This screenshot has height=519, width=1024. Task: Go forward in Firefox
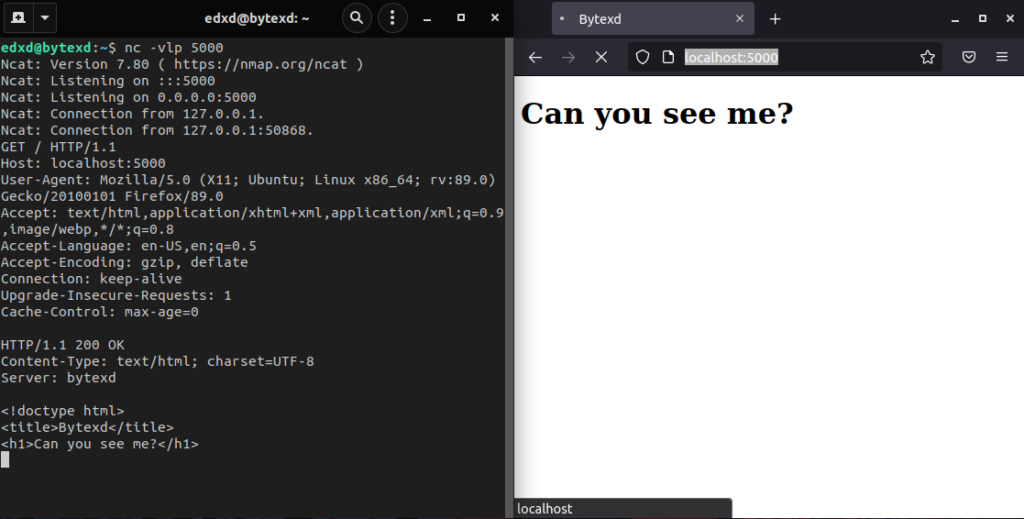(x=568, y=57)
